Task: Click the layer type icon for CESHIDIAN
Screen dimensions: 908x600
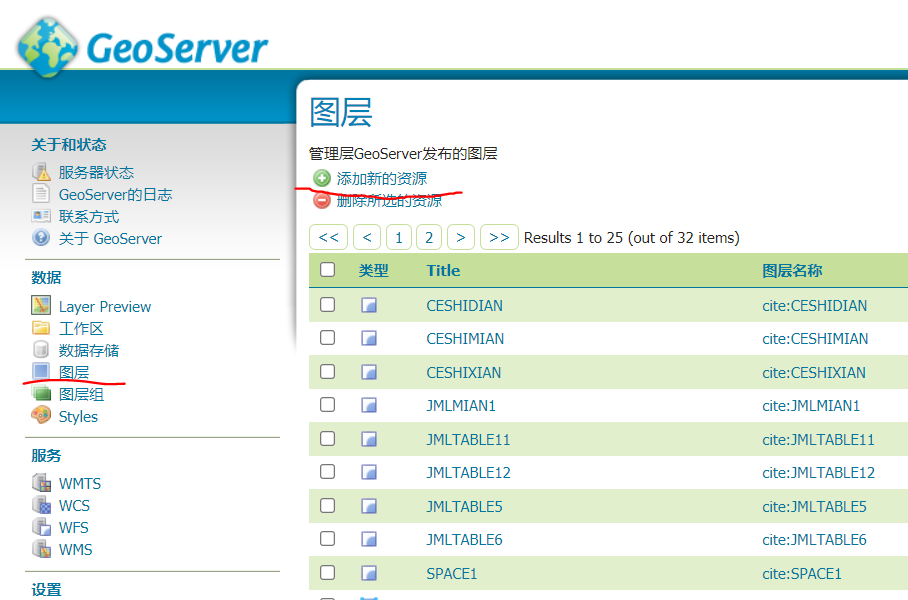Action: [369, 305]
